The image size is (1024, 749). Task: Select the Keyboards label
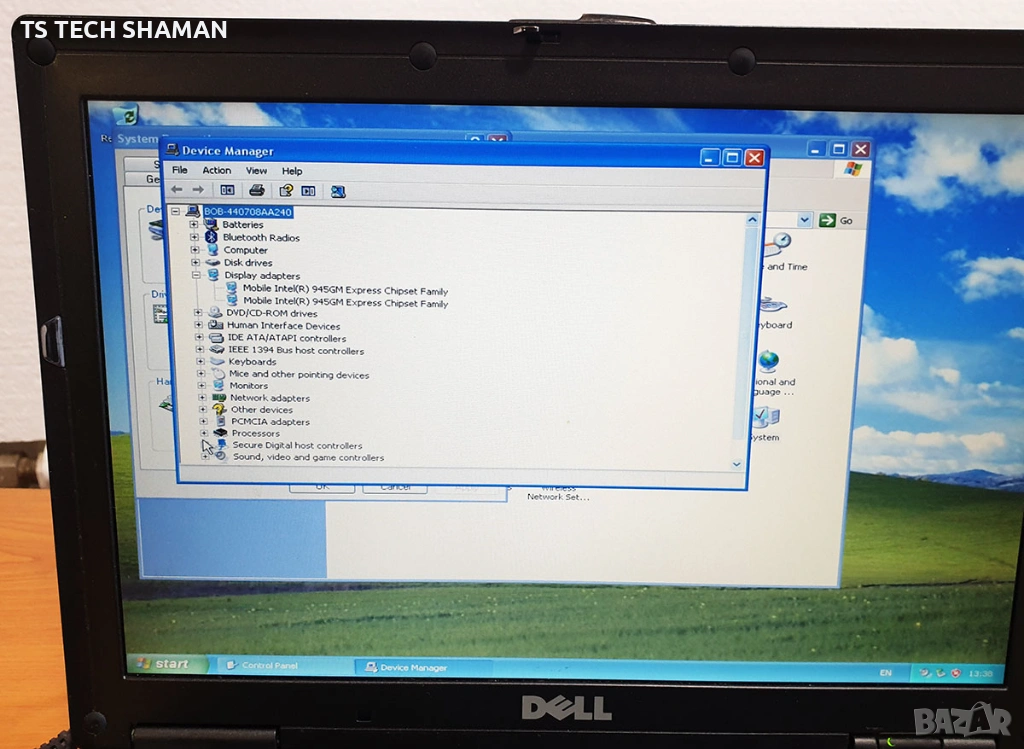point(252,362)
